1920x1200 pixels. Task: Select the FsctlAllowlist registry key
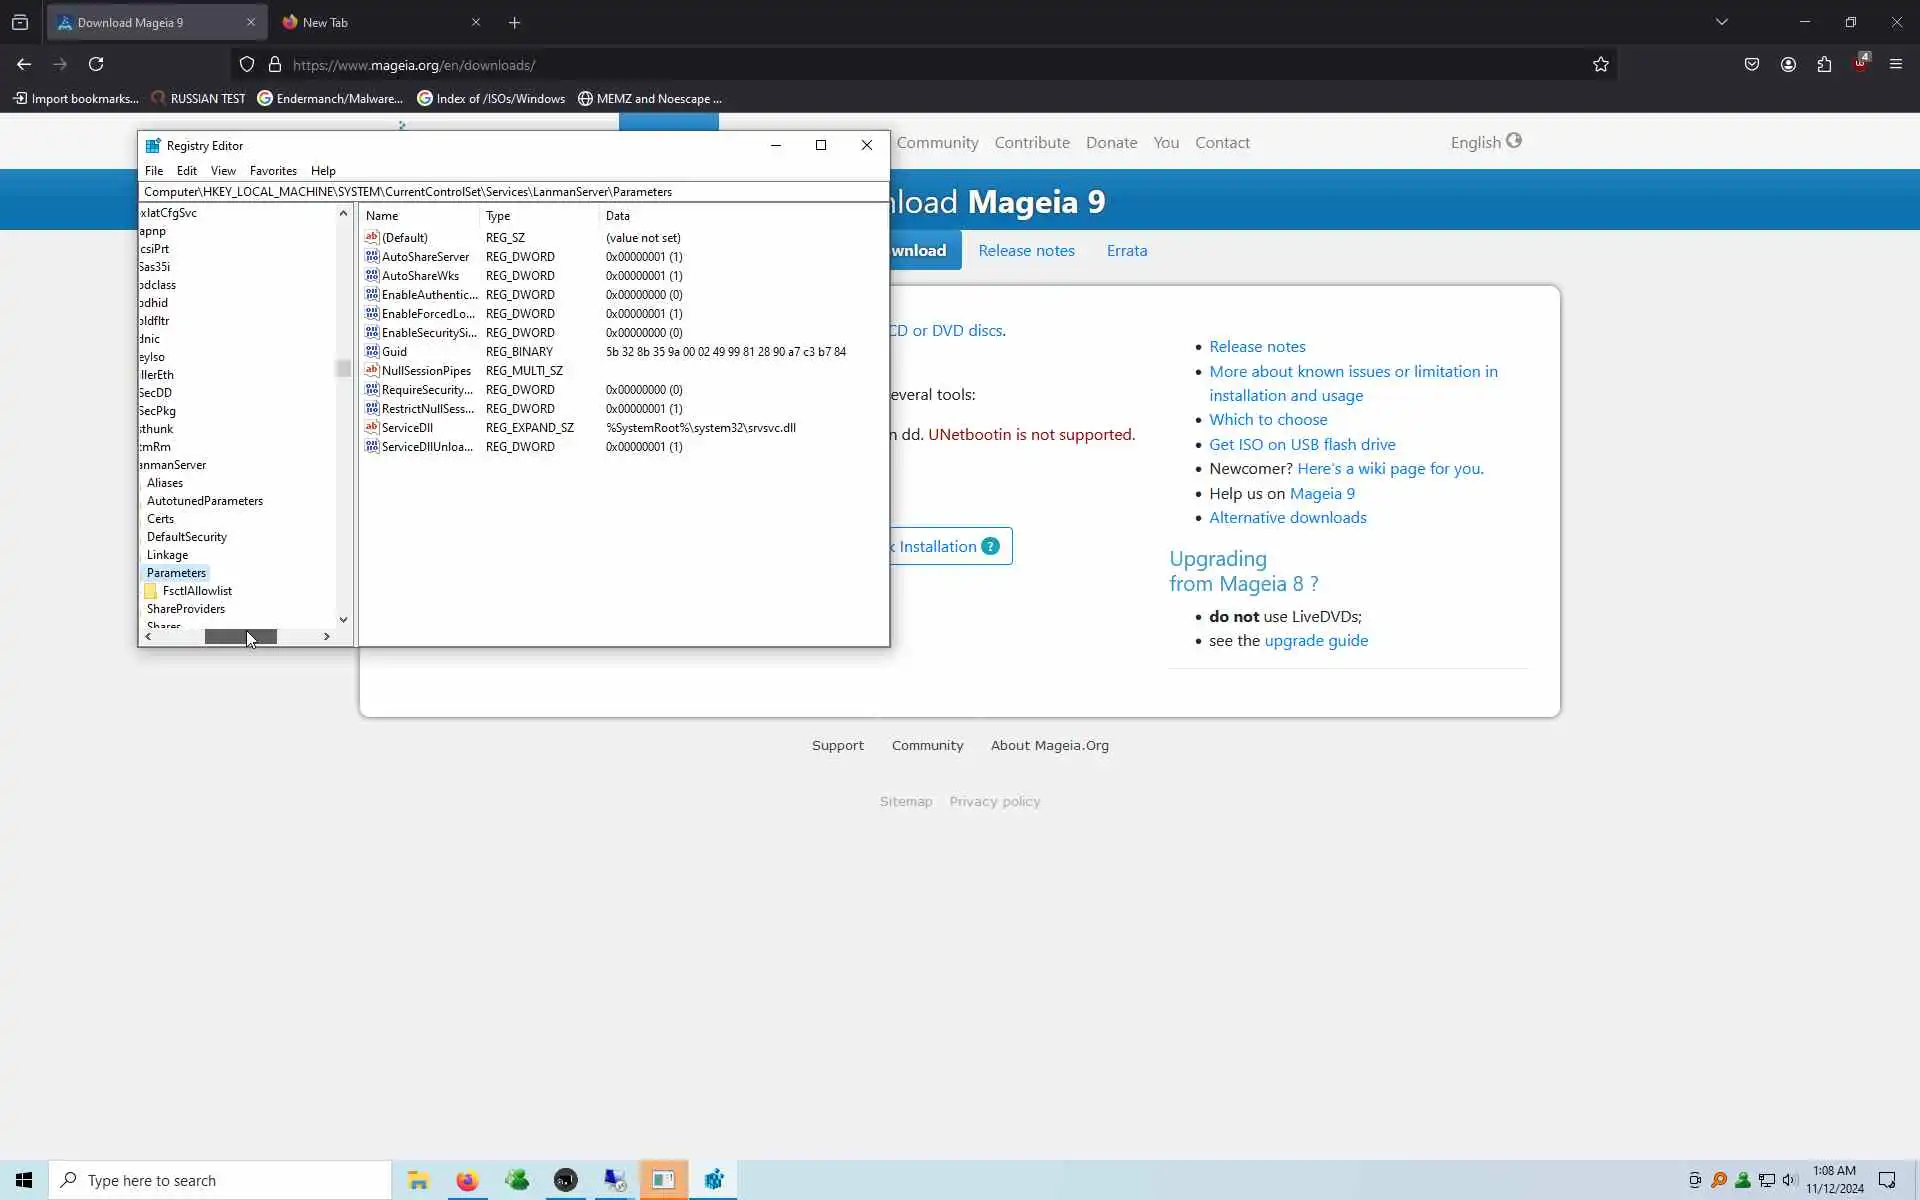pyautogui.click(x=197, y=591)
